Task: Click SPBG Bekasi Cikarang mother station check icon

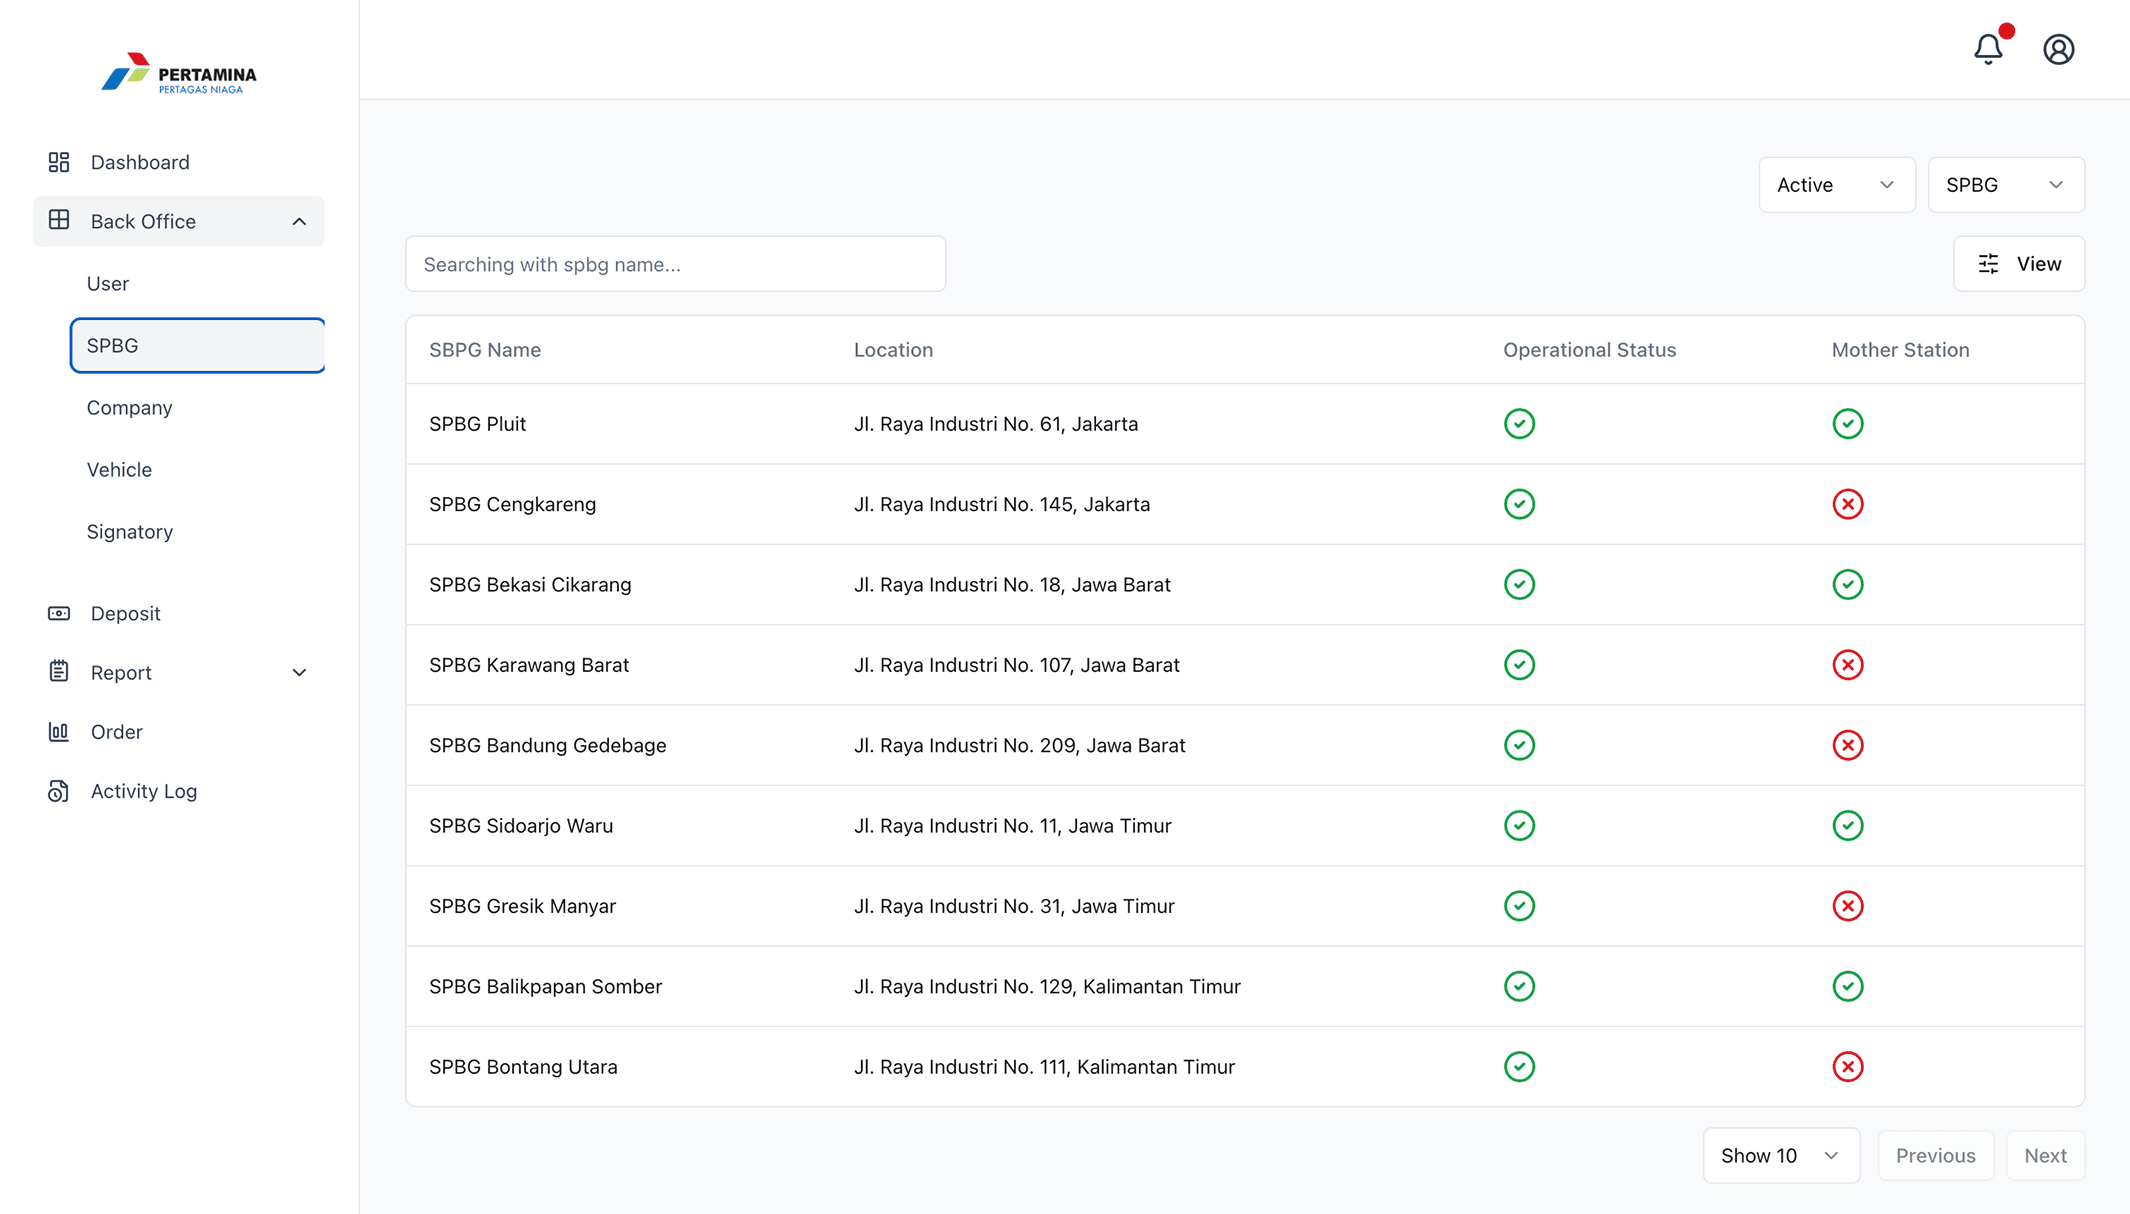Action: [1847, 584]
